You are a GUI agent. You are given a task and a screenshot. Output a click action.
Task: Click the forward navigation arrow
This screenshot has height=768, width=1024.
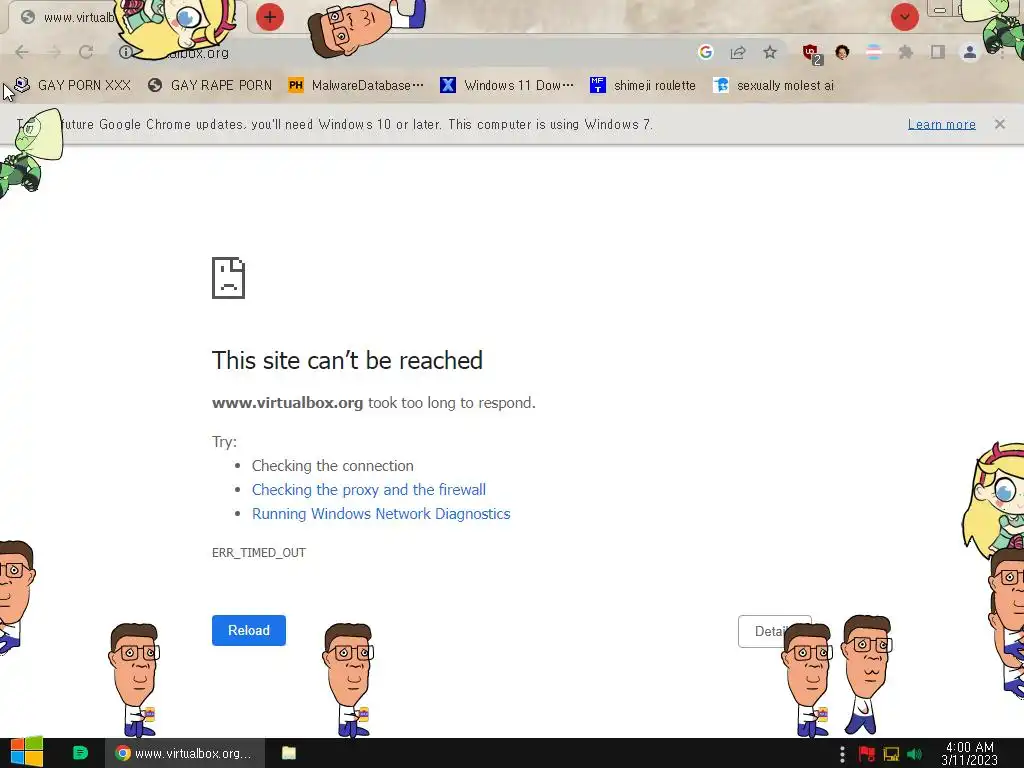point(54,52)
